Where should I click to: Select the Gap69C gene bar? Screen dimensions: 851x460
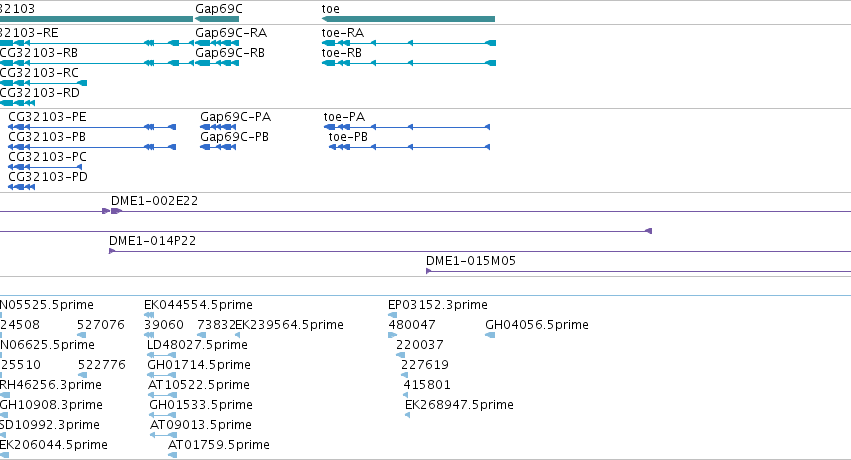pos(217,19)
